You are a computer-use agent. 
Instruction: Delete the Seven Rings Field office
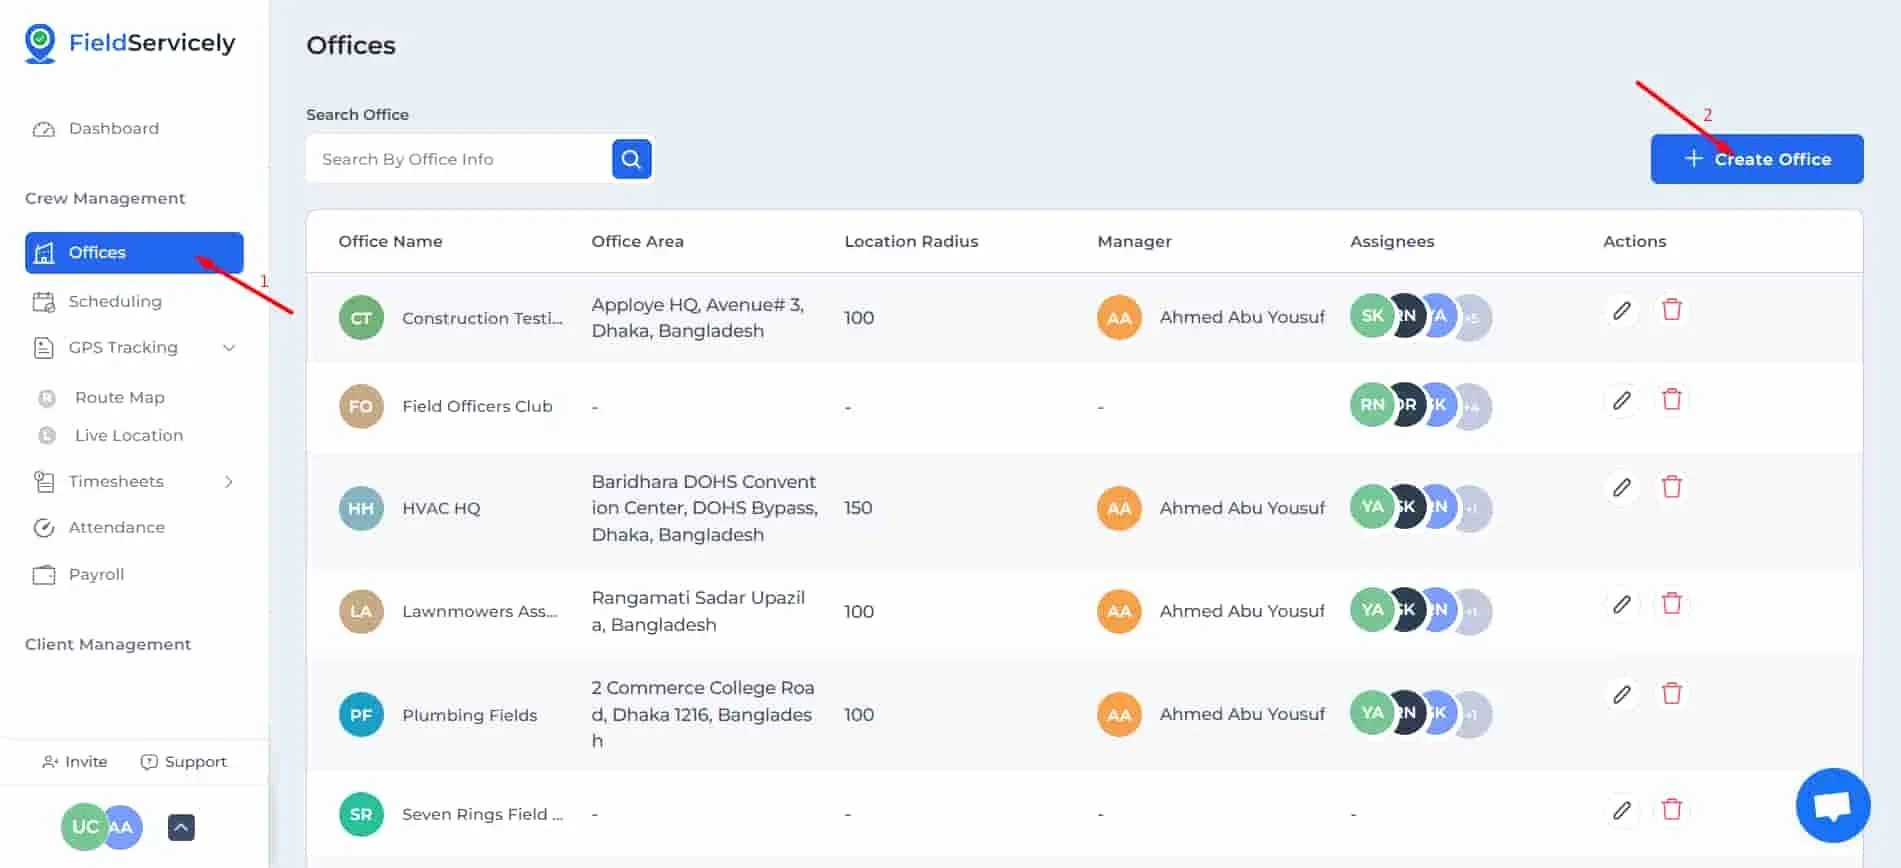pyautogui.click(x=1671, y=809)
